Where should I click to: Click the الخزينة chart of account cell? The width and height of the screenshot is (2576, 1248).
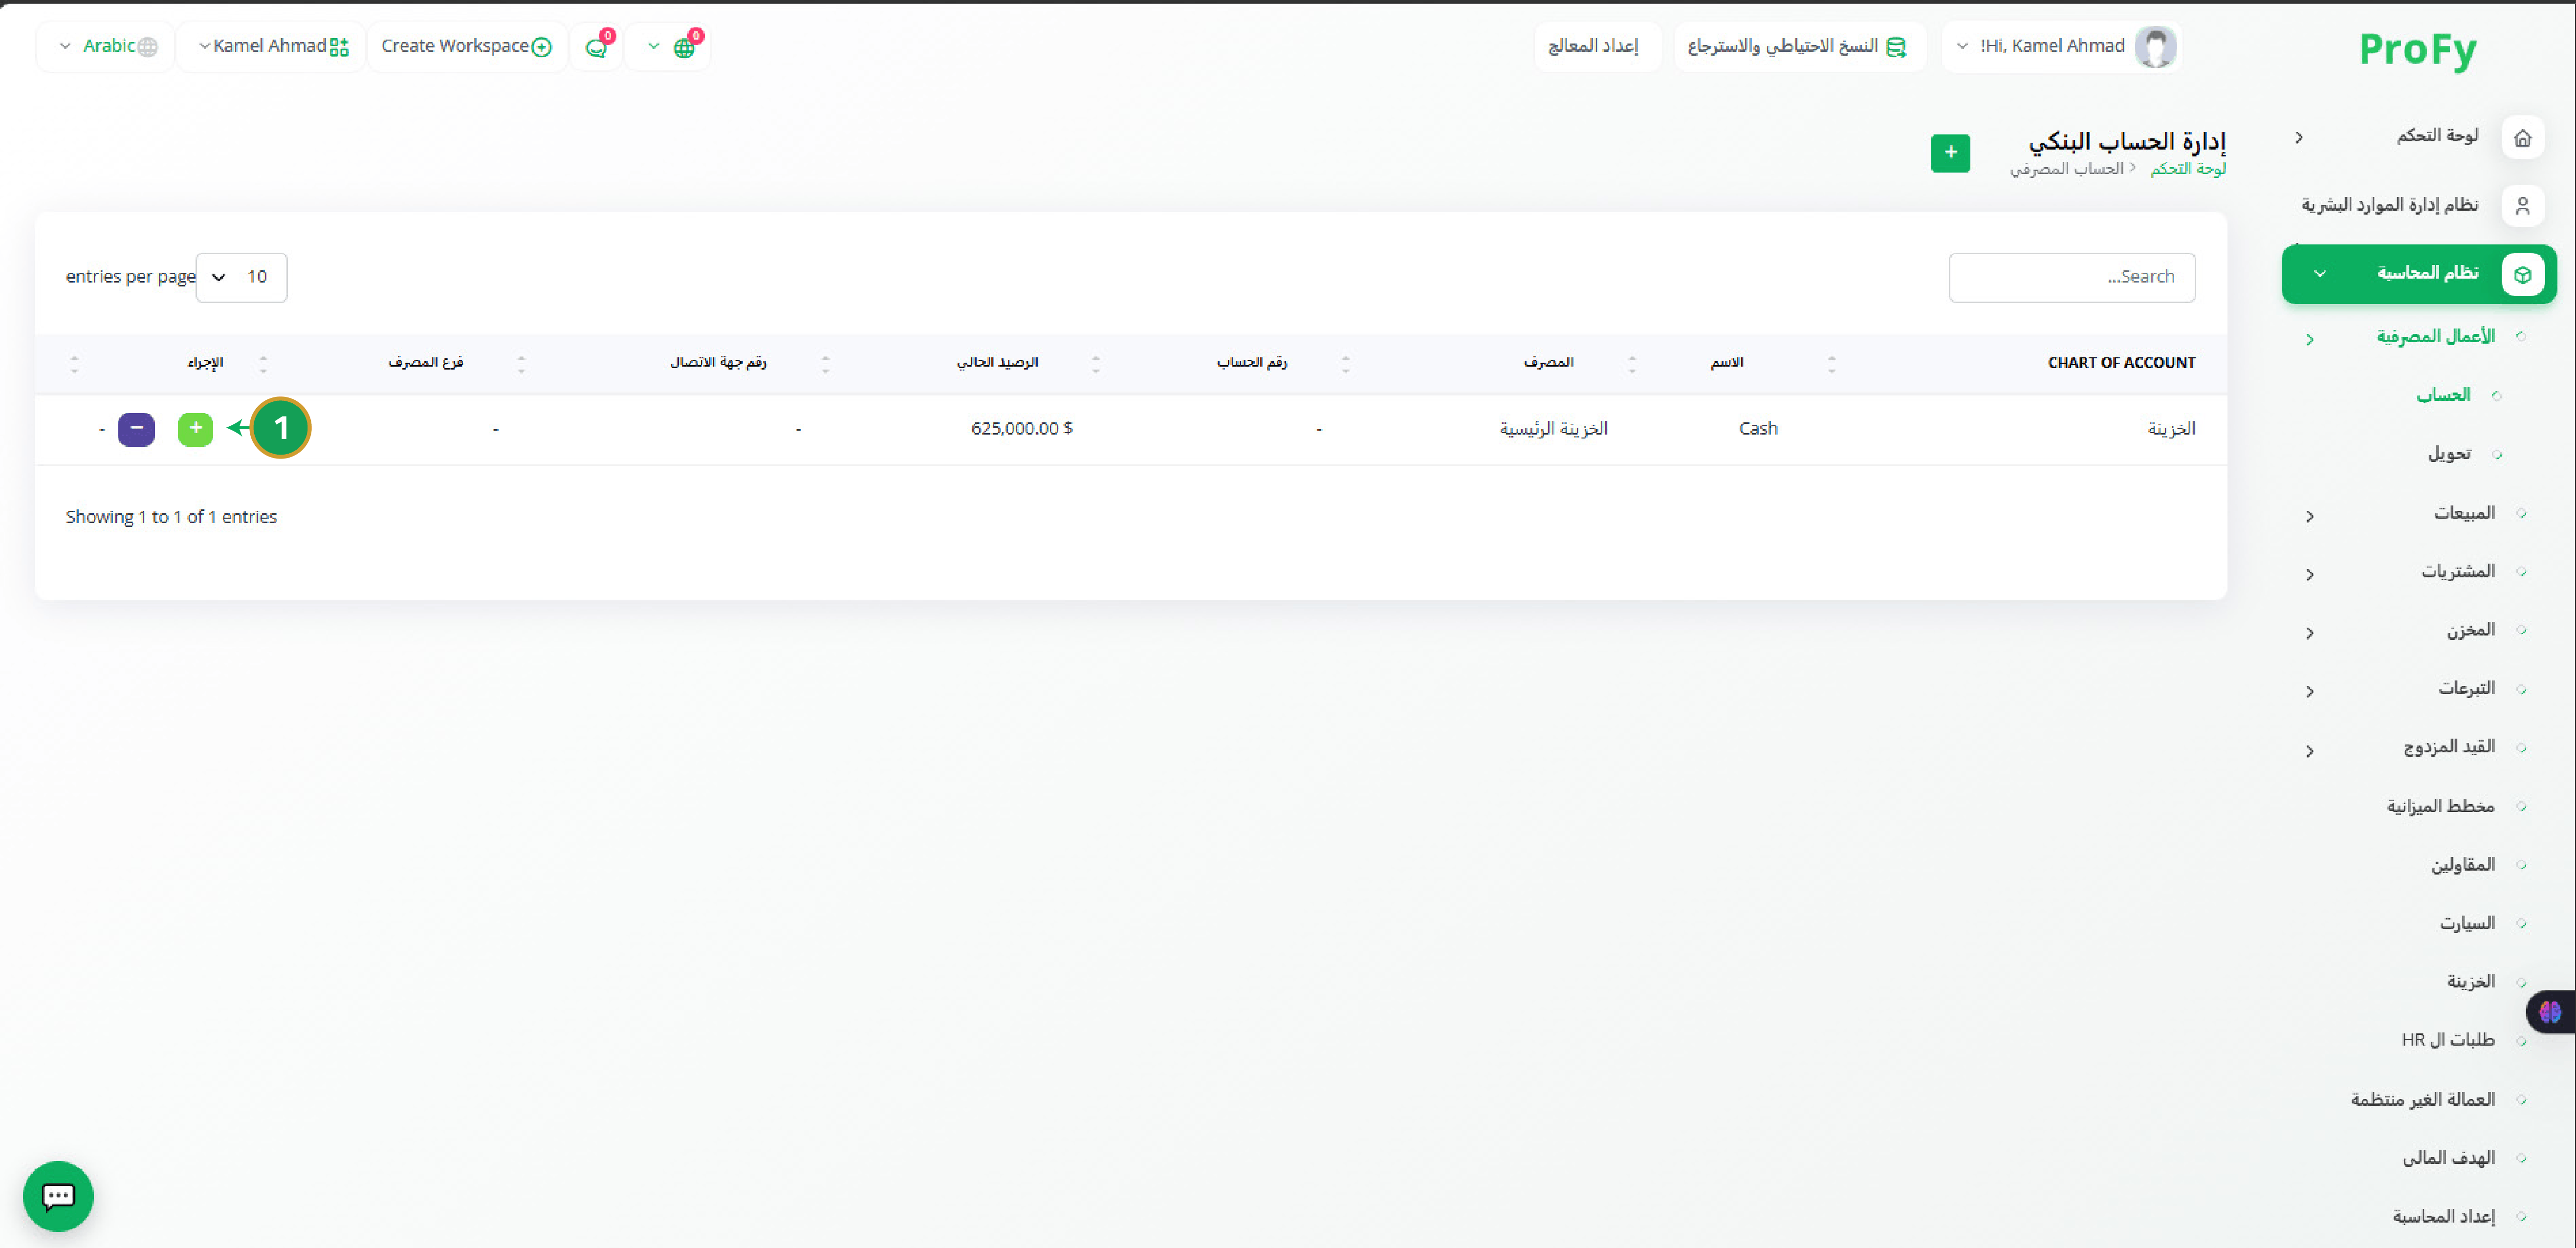[x=2171, y=429]
